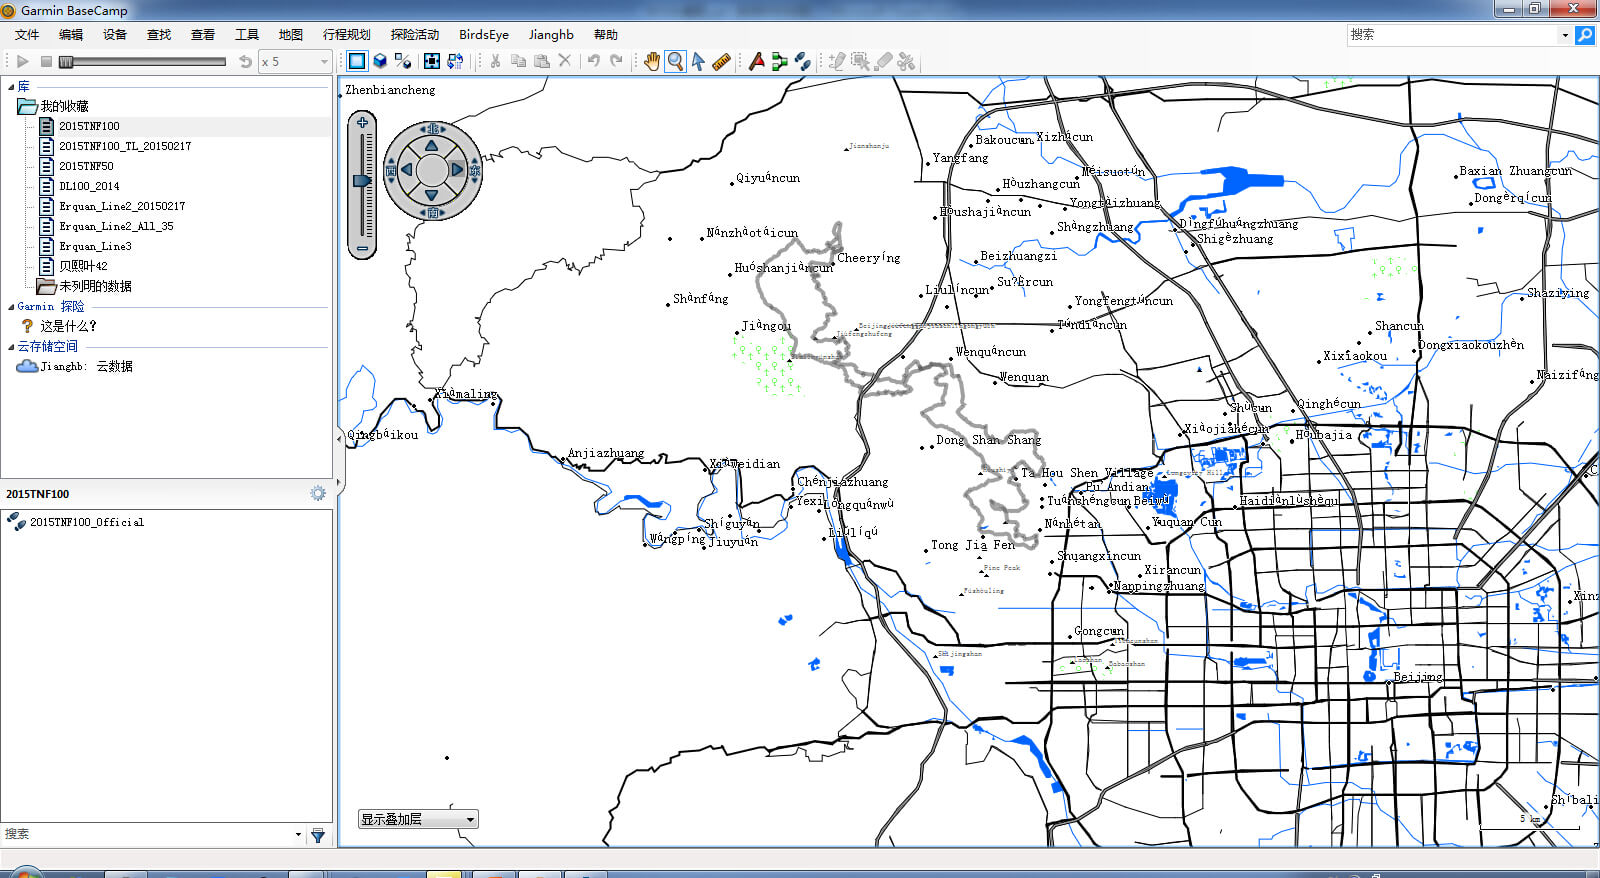Viewport: 1600px width, 878px height.
Task: Select the New Route tool icon
Action: (779, 61)
